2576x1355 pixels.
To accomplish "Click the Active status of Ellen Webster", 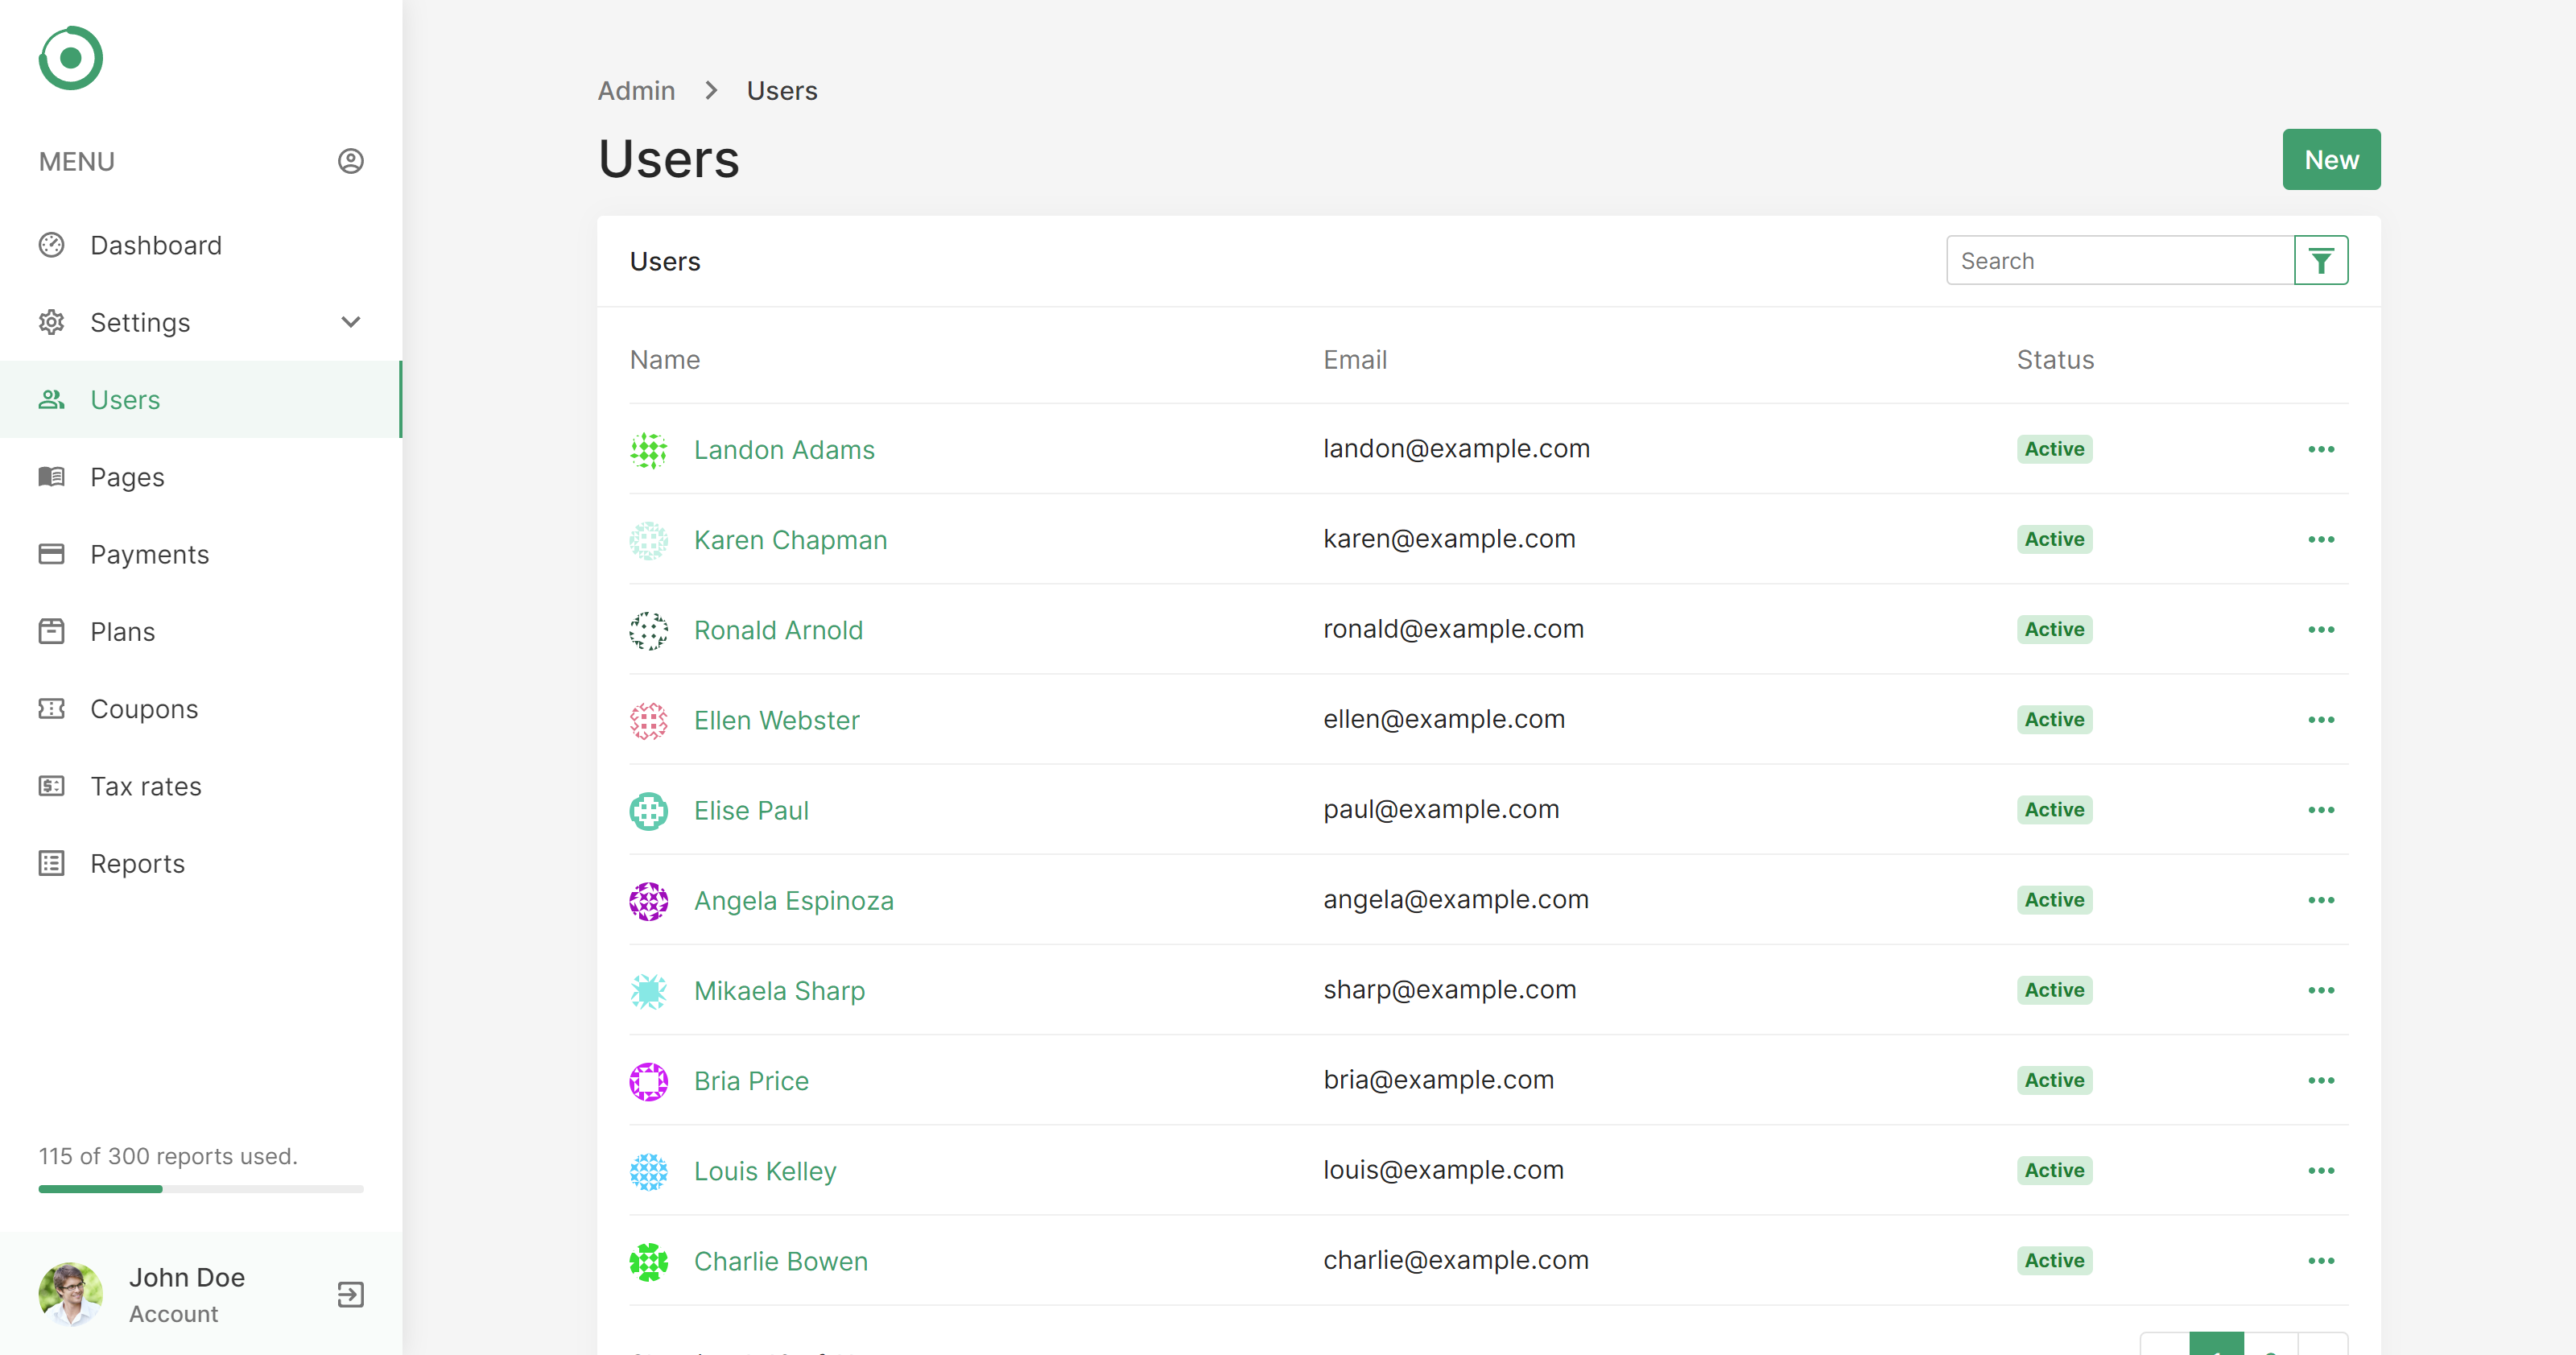I will [x=2054, y=720].
